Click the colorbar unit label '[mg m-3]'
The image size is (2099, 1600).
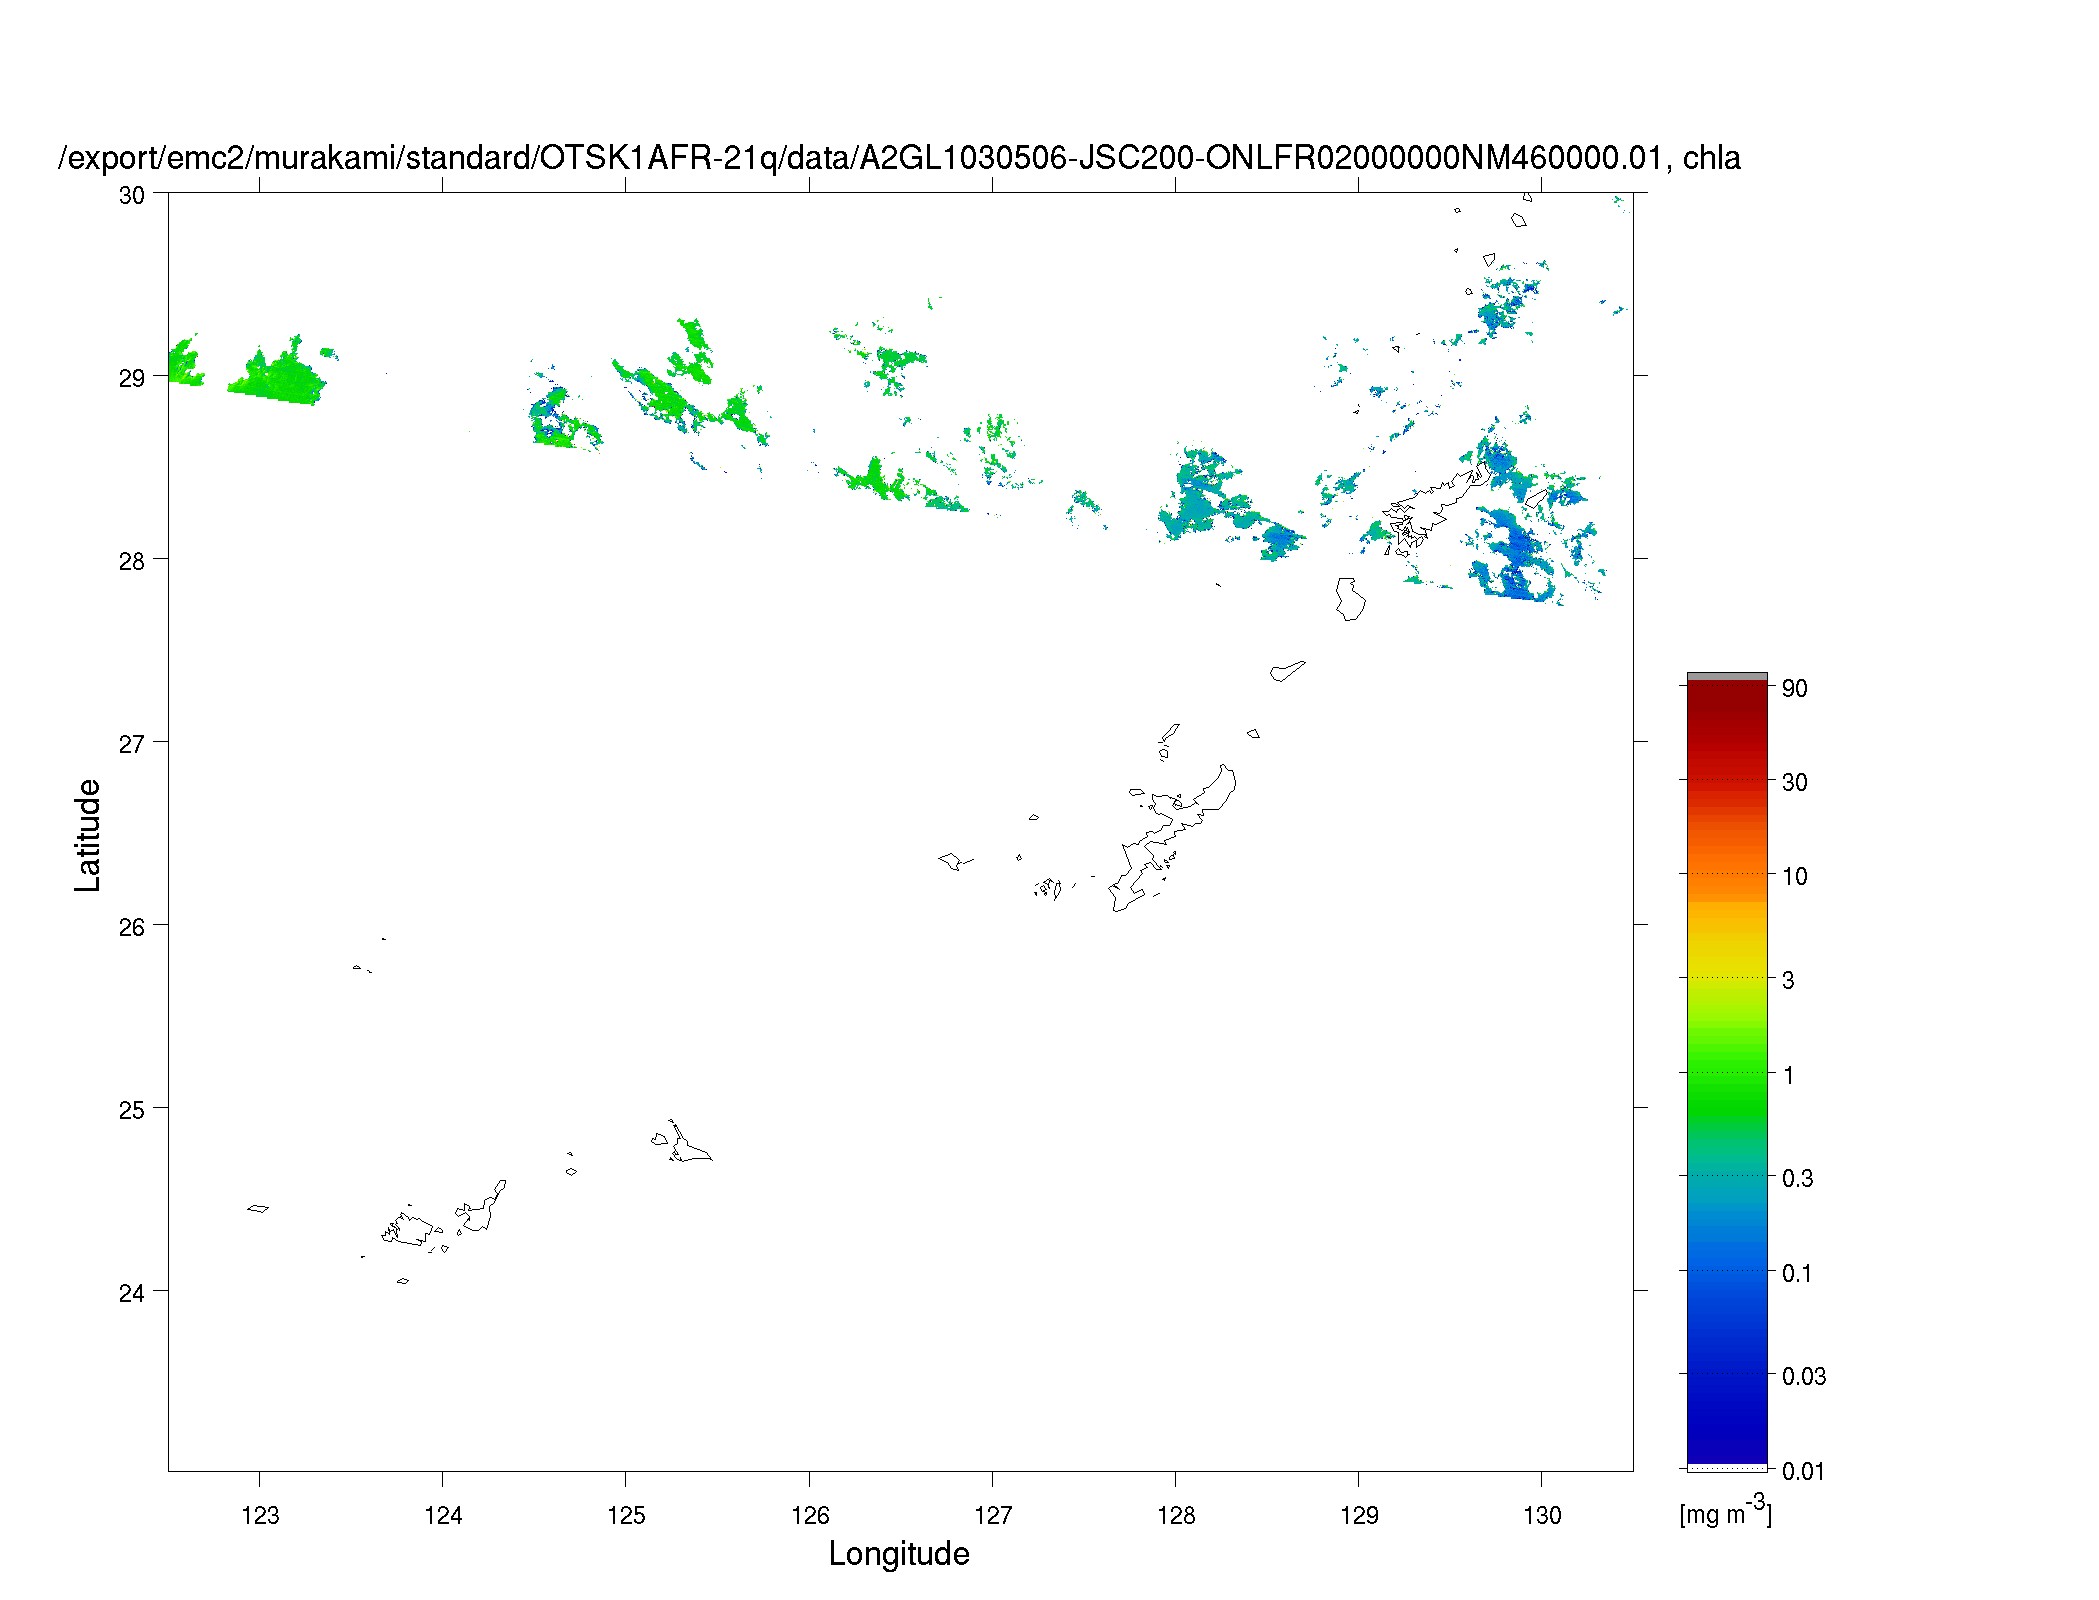point(1725,1511)
